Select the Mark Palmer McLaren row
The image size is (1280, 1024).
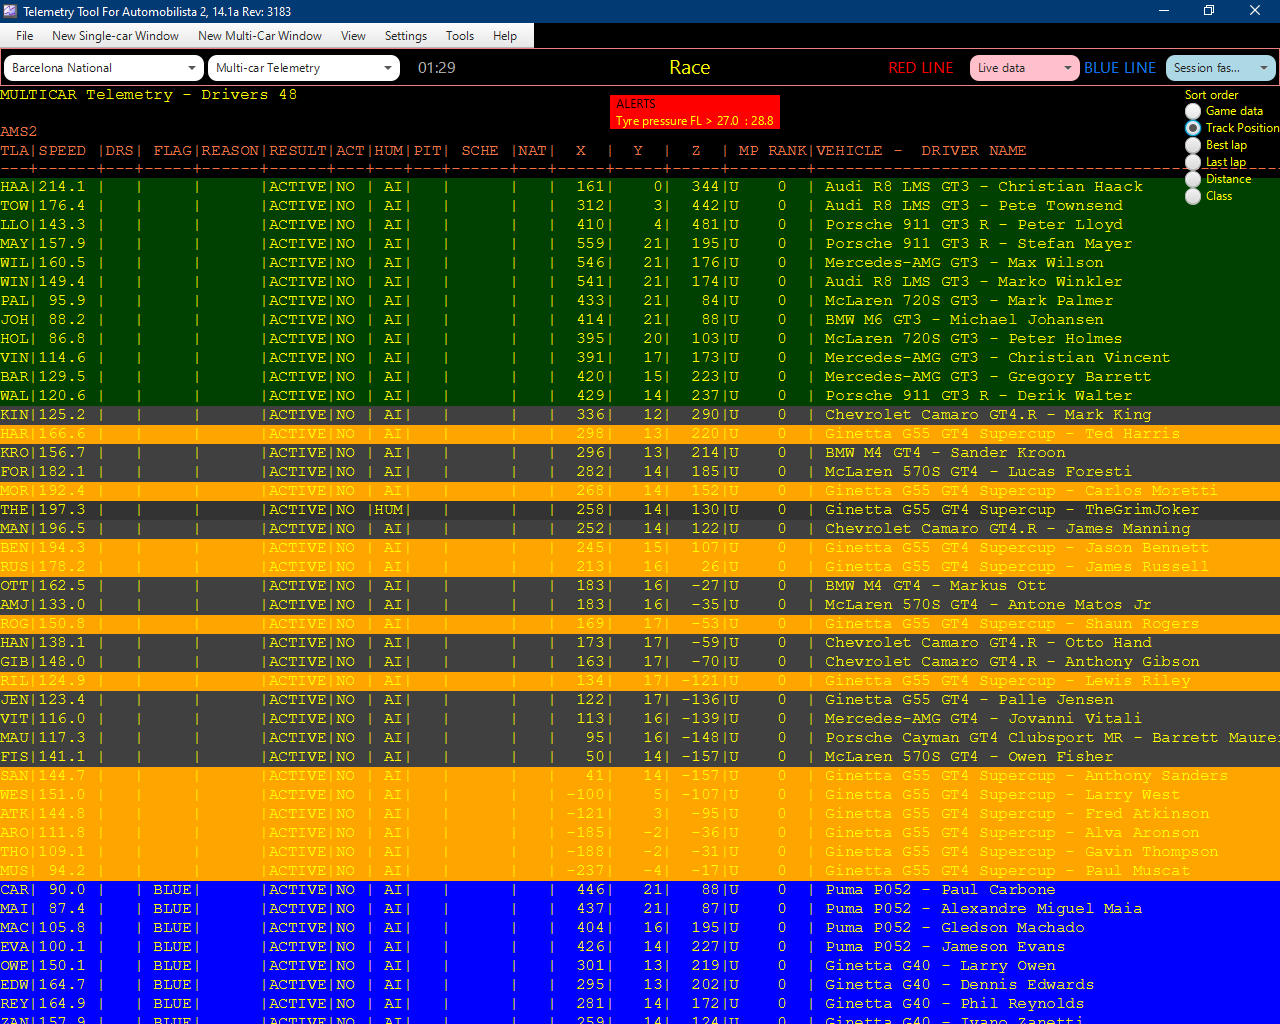click(640, 301)
